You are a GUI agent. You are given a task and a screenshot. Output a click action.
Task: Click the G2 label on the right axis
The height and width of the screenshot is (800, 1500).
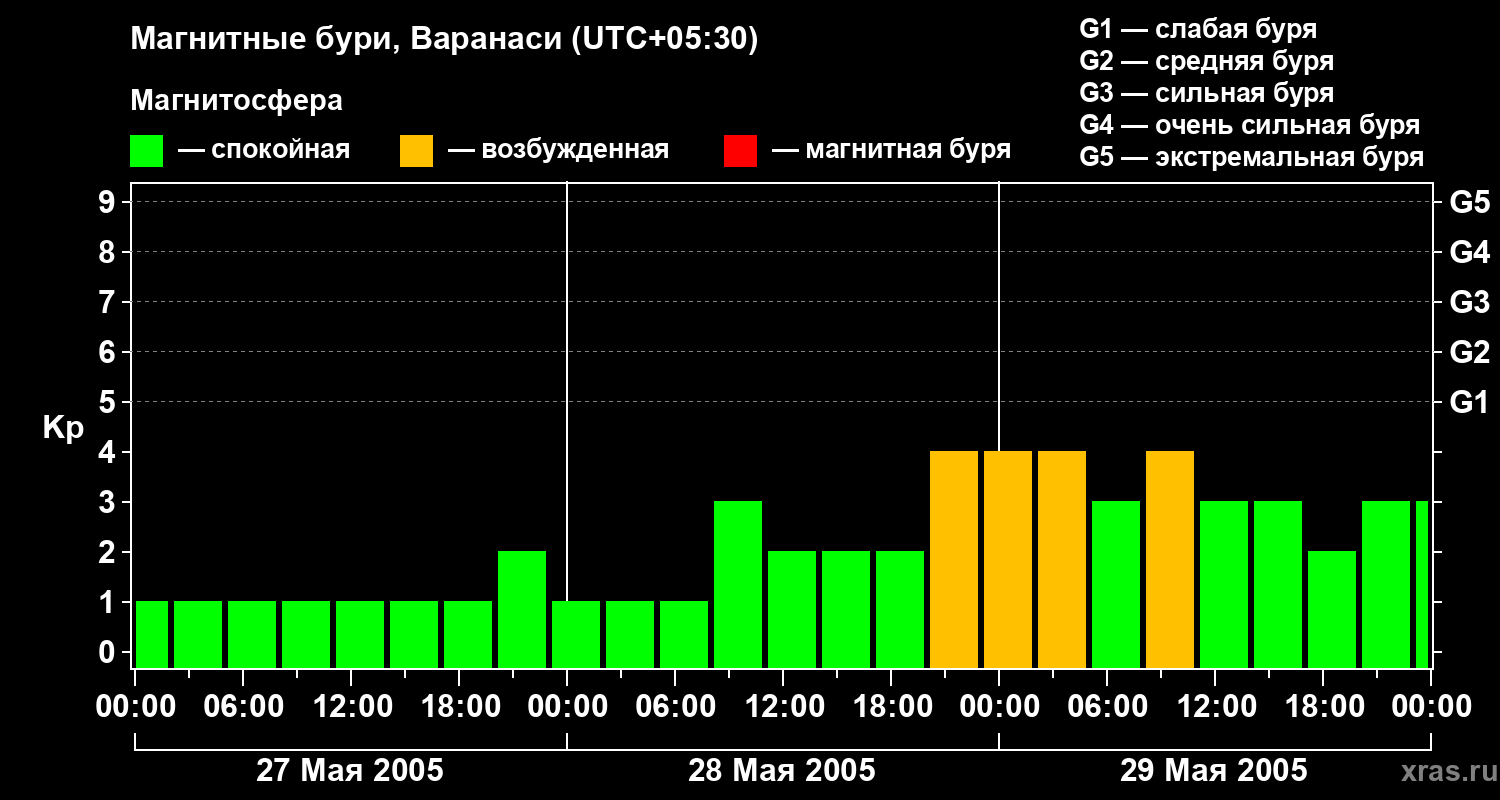[1470, 352]
